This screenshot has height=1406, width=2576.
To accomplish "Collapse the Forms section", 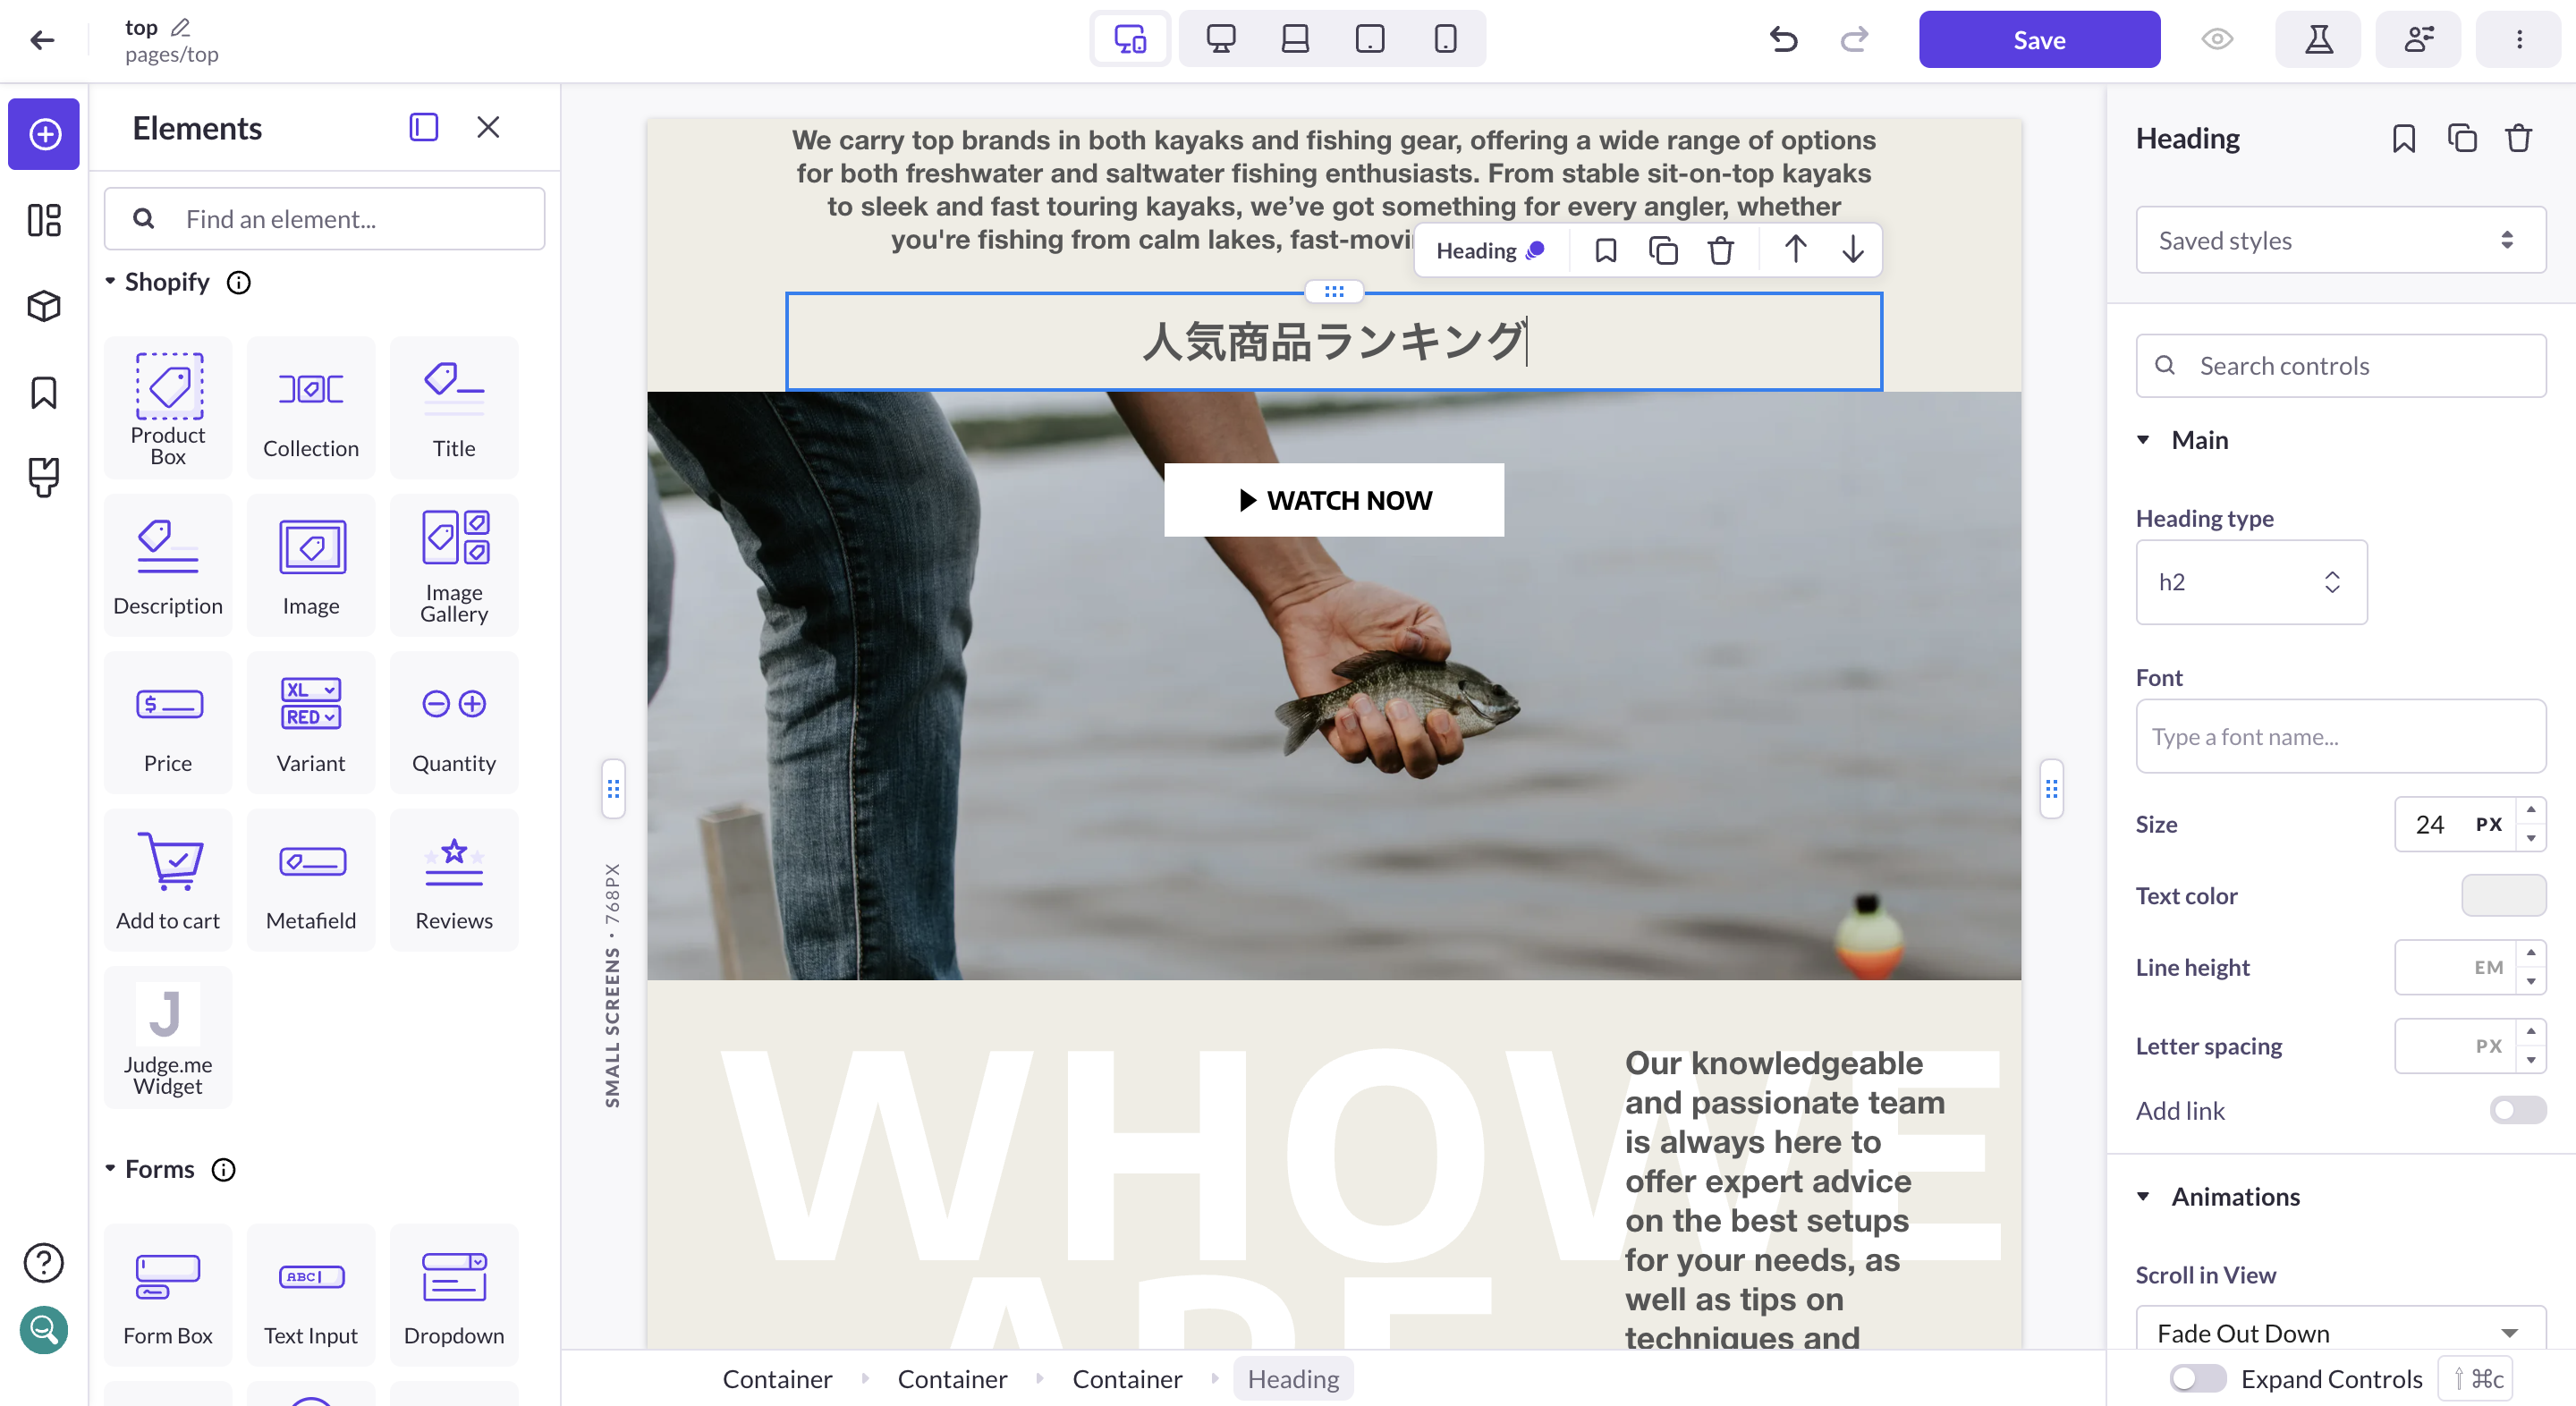I will 110,1169.
